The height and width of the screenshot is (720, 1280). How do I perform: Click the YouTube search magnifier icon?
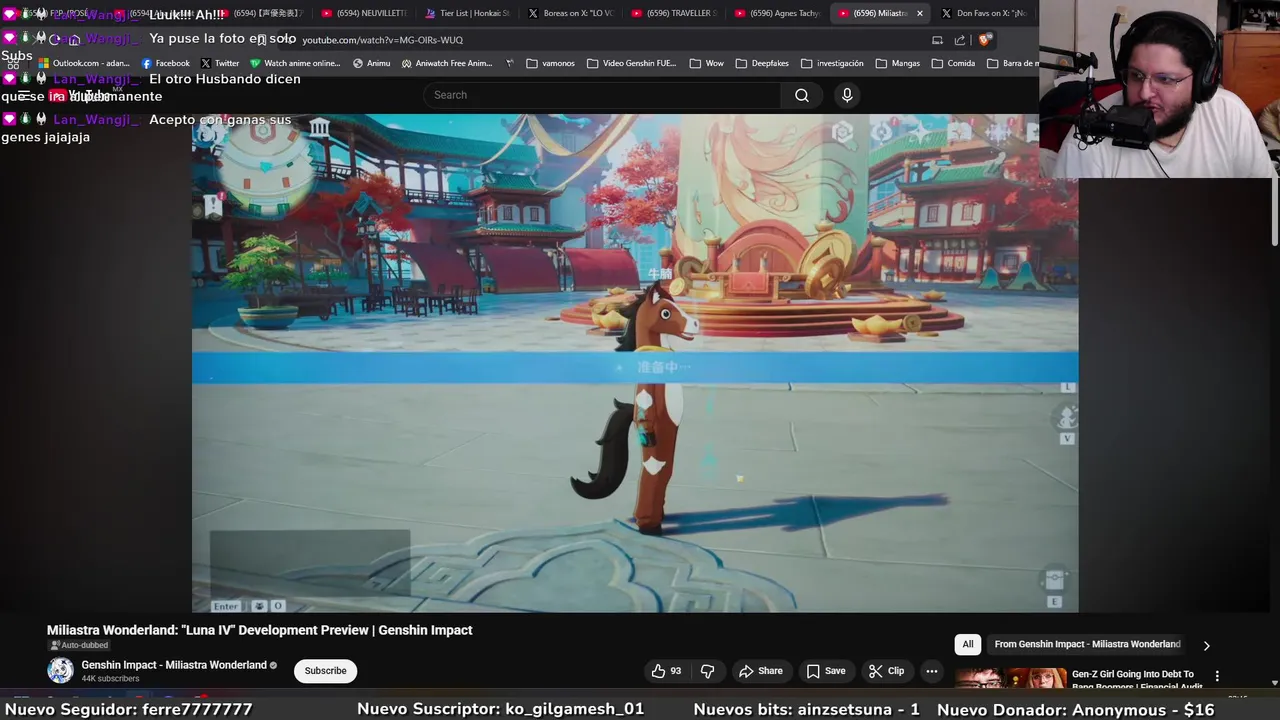coord(801,95)
